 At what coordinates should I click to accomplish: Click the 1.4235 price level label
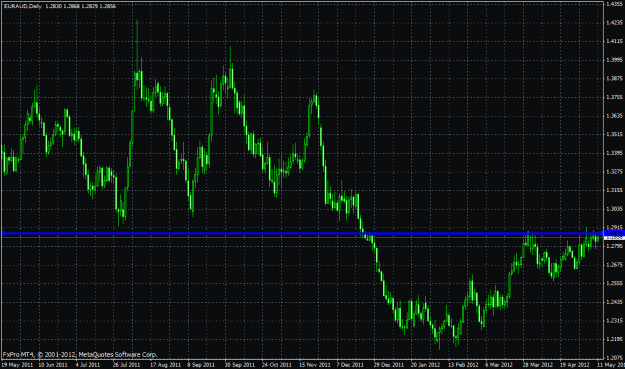click(614, 23)
